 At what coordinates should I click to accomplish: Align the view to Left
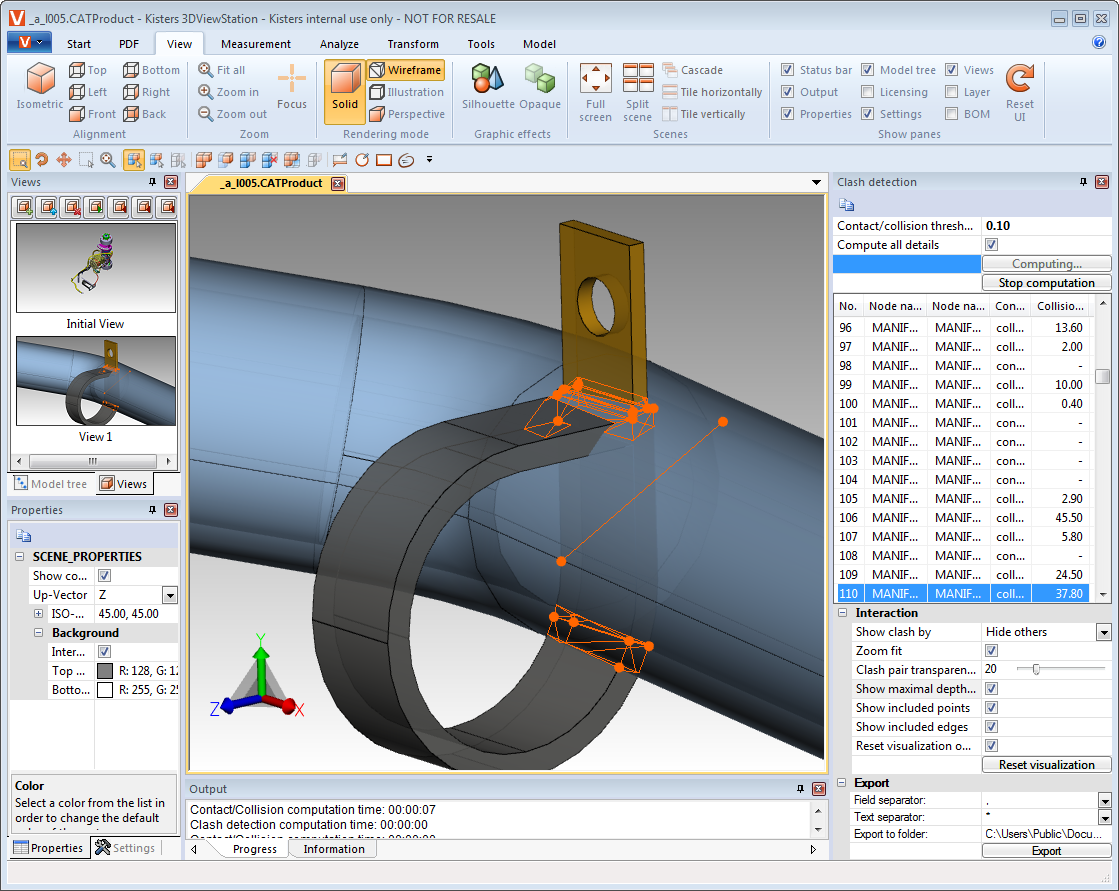point(88,92)
